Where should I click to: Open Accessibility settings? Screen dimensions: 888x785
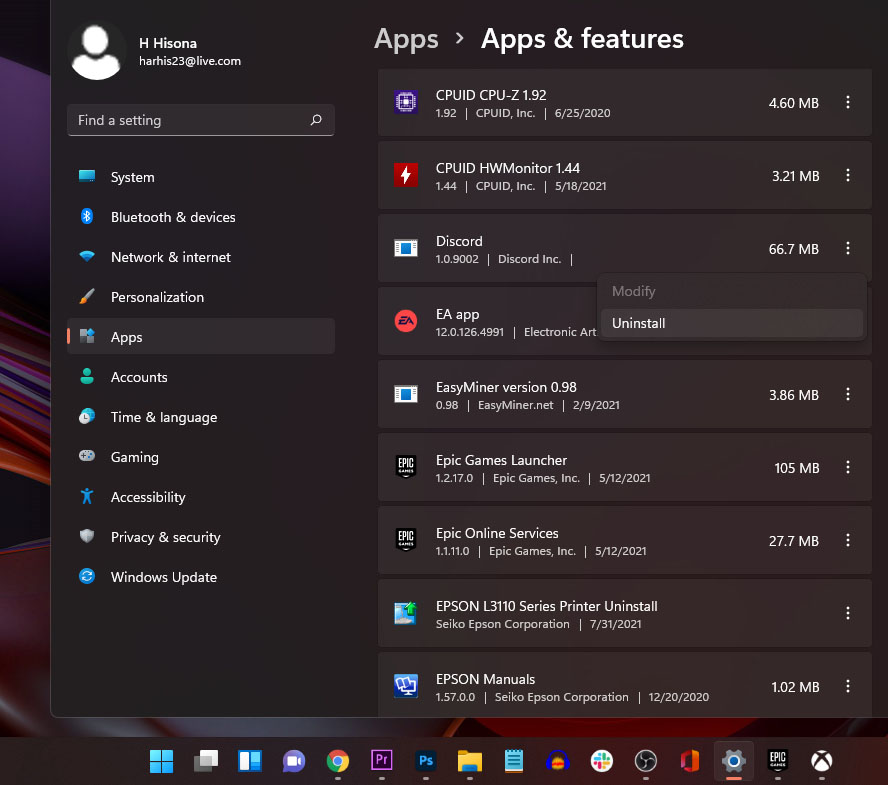pyautogui.click(x=200, y=497)
